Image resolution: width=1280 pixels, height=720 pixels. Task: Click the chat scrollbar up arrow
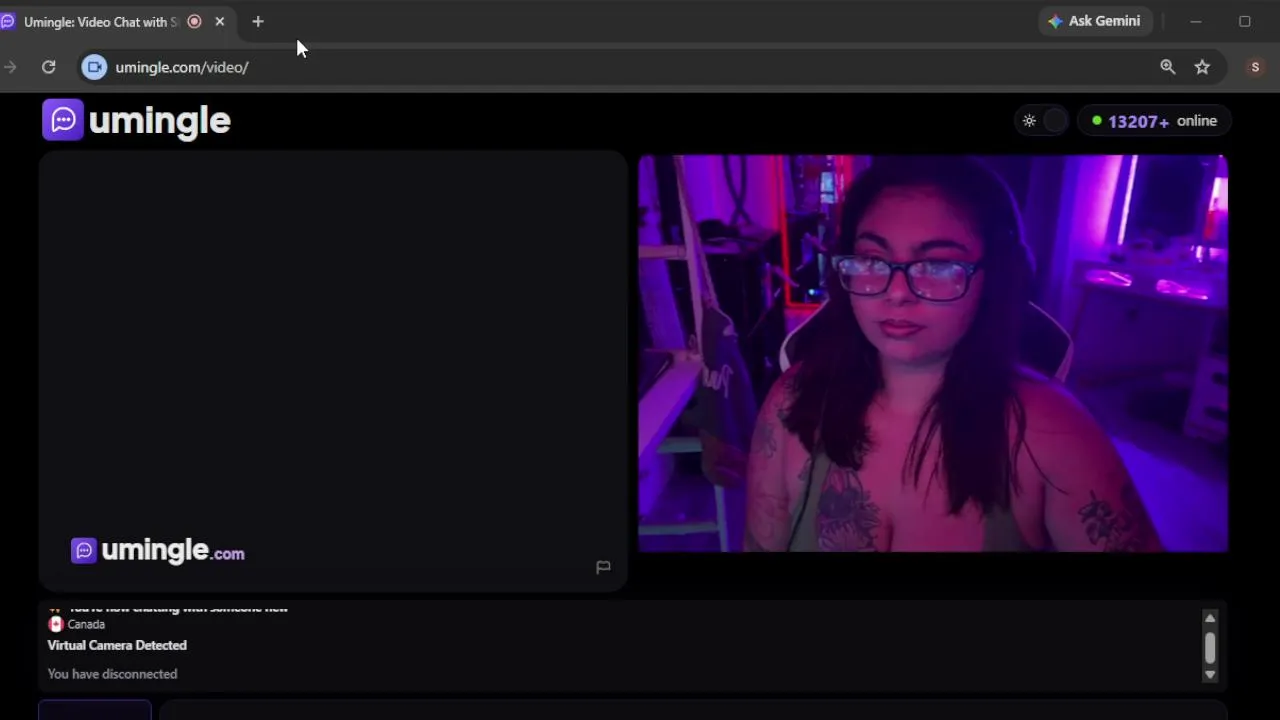click(x=1210, y=618)
